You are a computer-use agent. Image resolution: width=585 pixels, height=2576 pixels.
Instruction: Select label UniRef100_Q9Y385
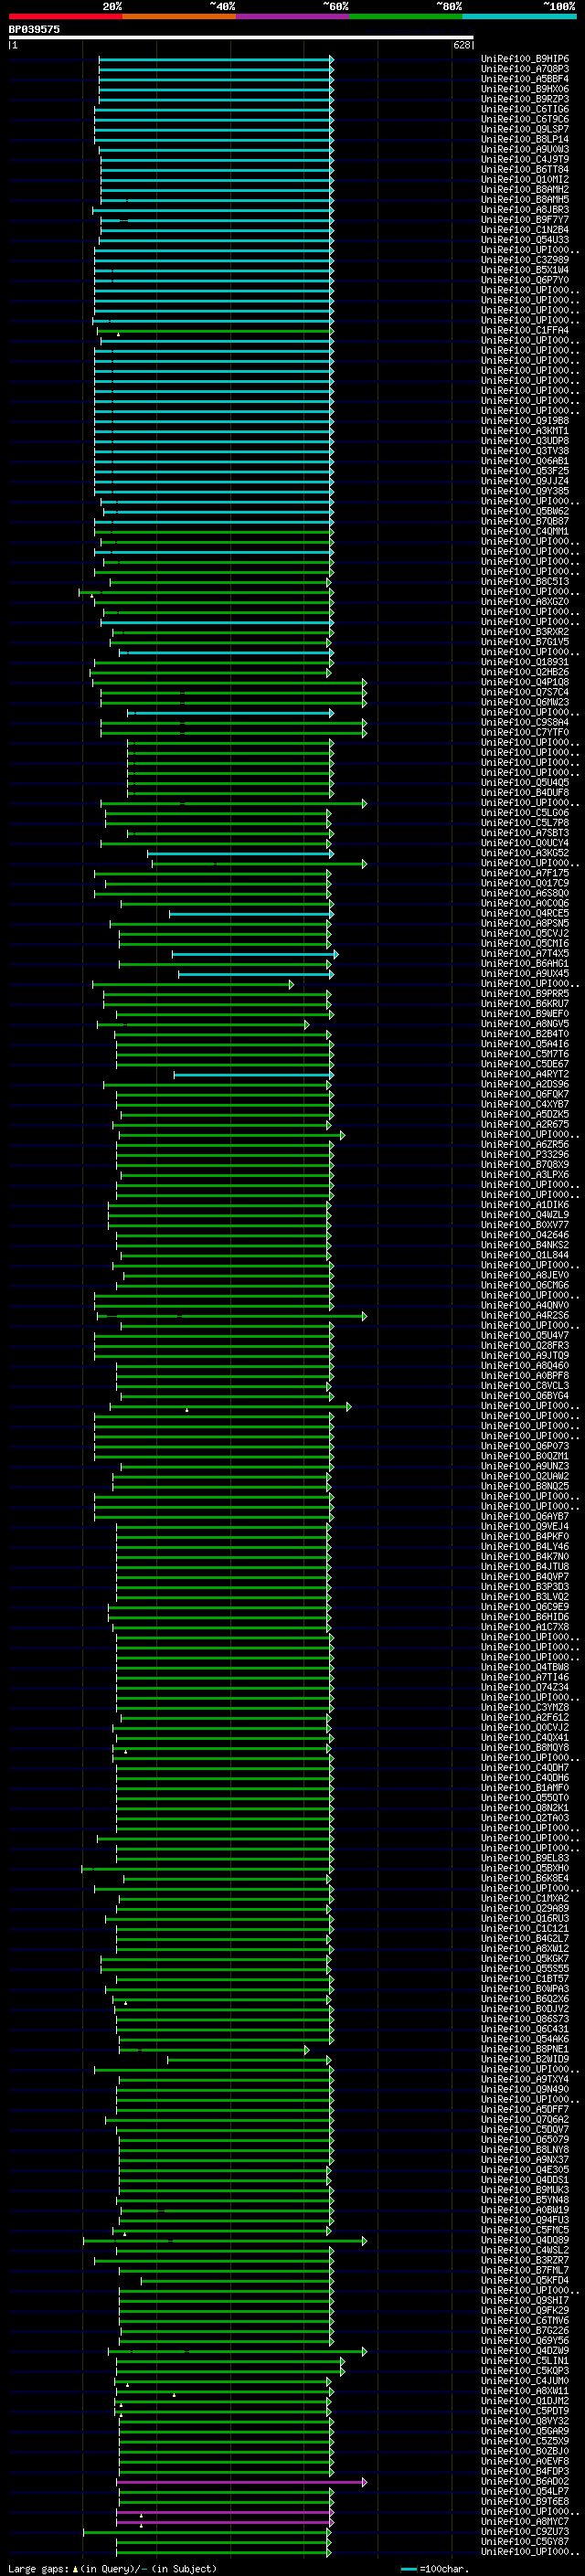tap(525, 491)
